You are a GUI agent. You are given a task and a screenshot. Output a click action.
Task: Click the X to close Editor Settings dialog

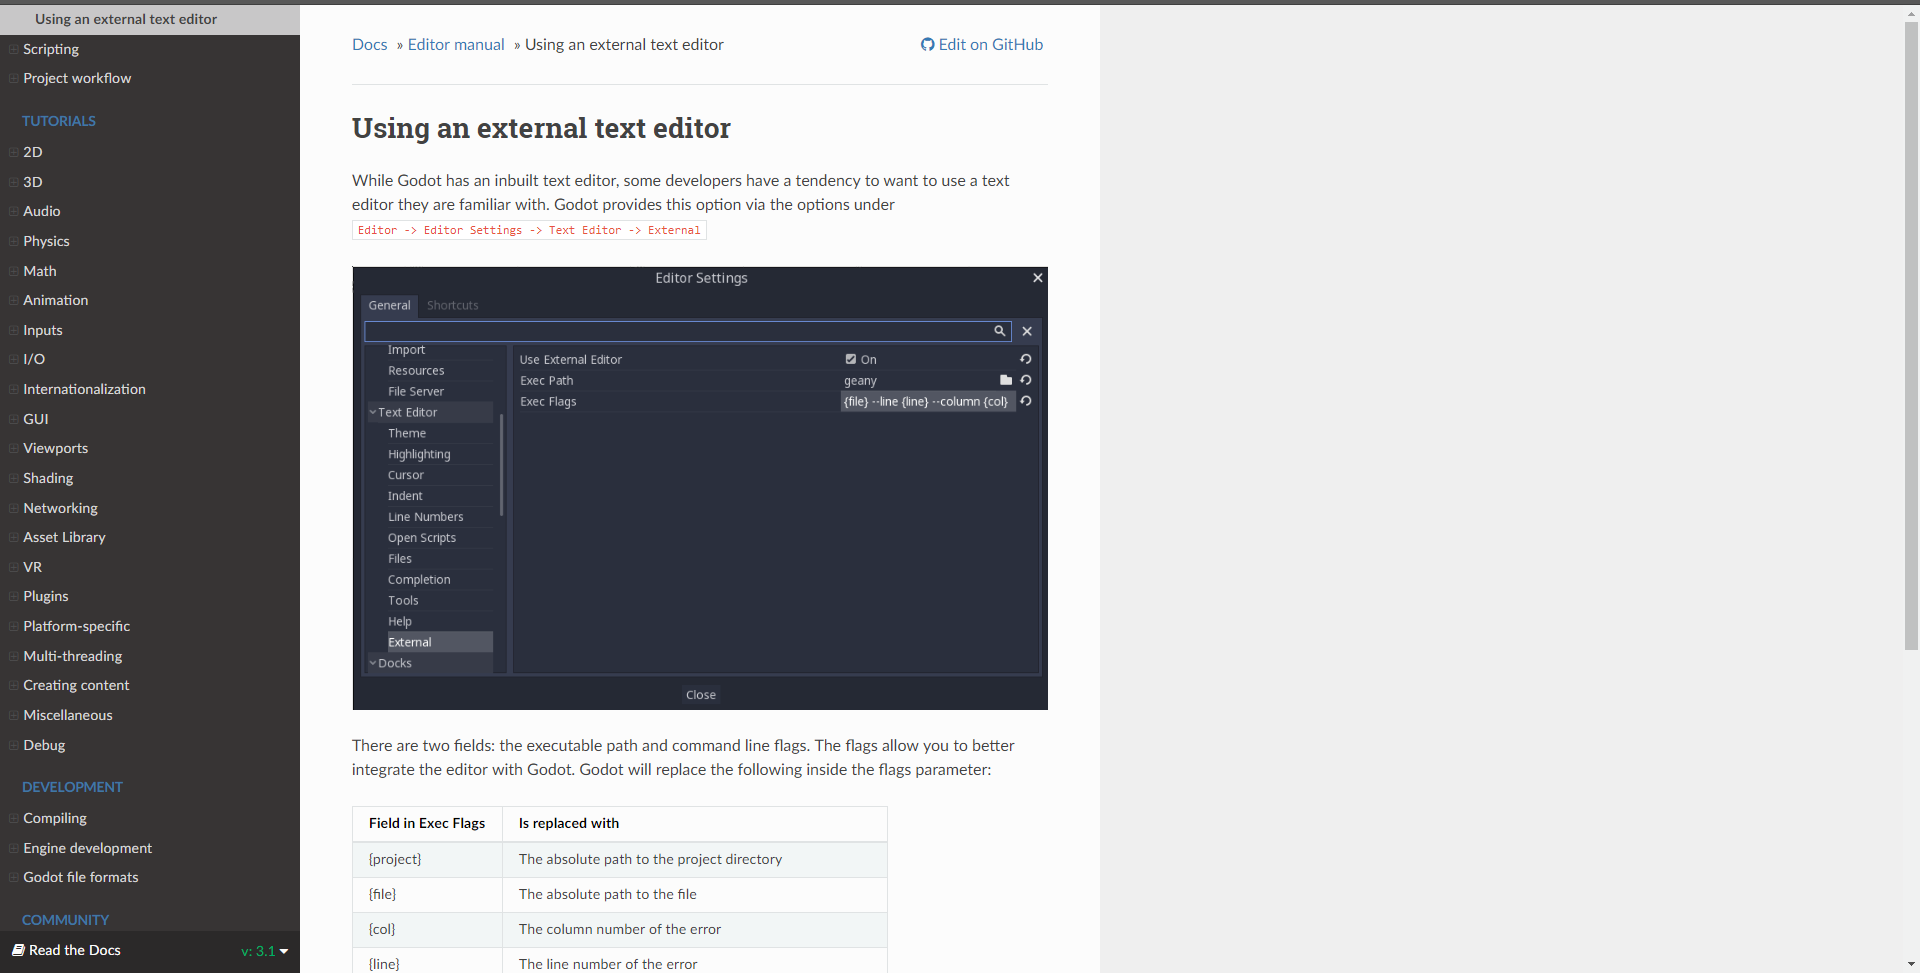[x=1037, y=278]
